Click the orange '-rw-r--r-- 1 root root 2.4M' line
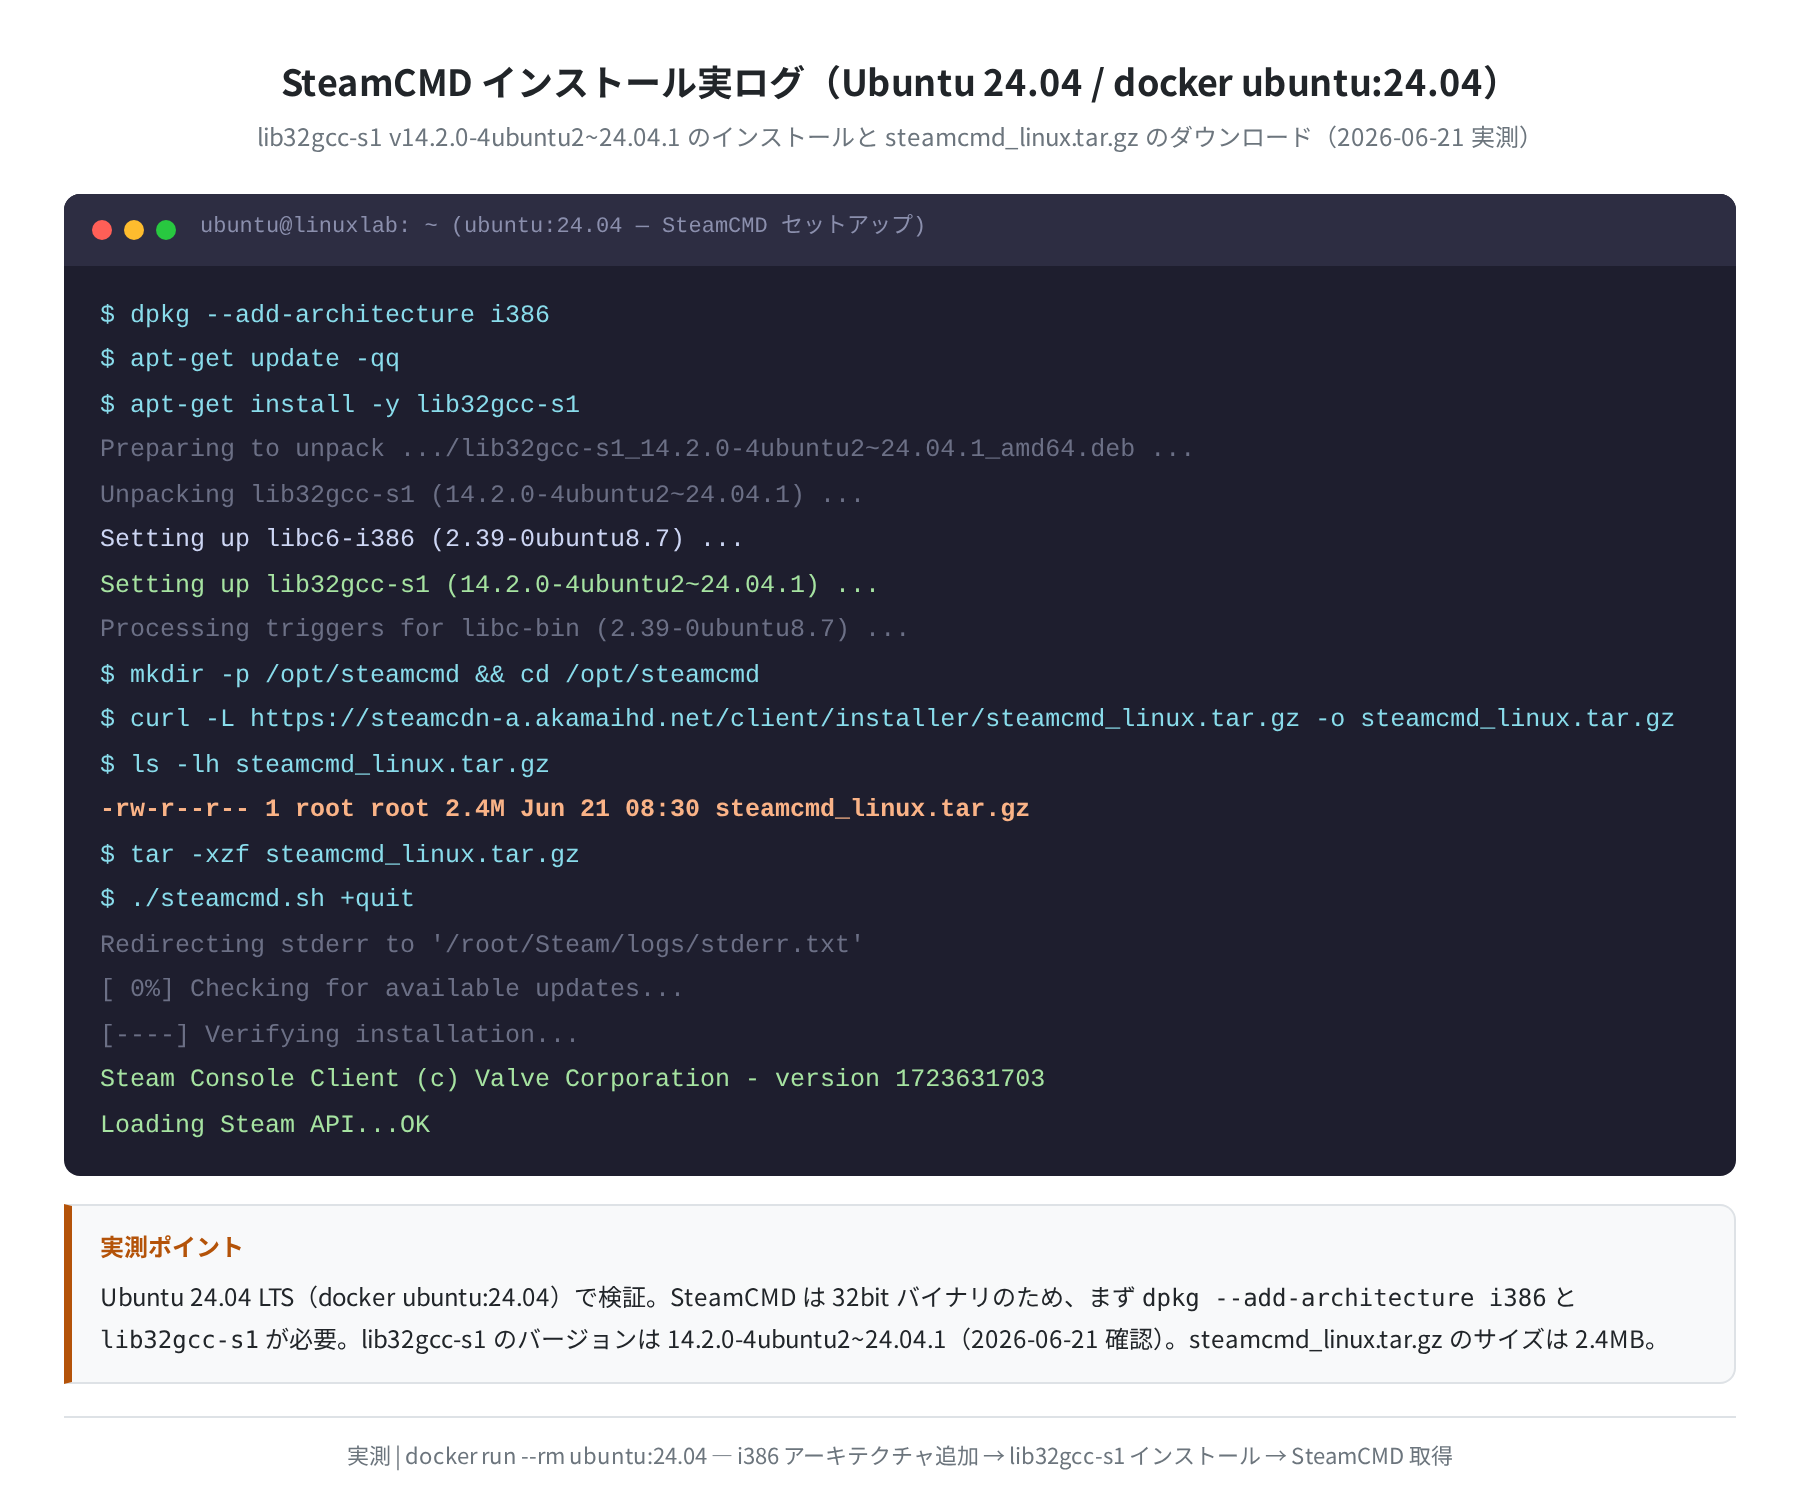1800x1510 pixels. (565, 809)
